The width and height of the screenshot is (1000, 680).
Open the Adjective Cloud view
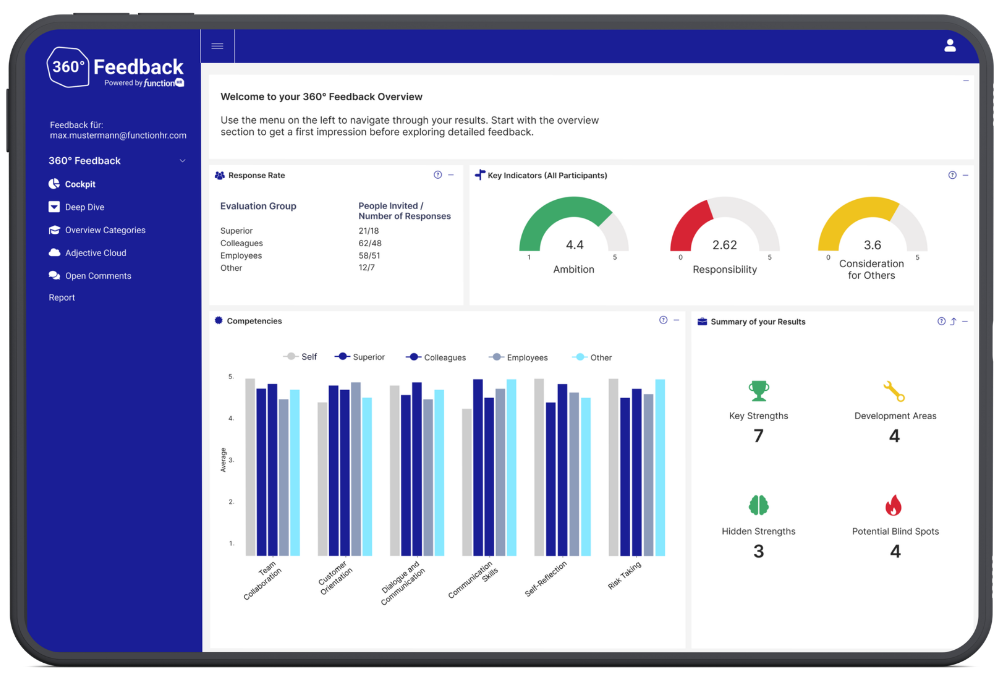(x=88, y=253)
